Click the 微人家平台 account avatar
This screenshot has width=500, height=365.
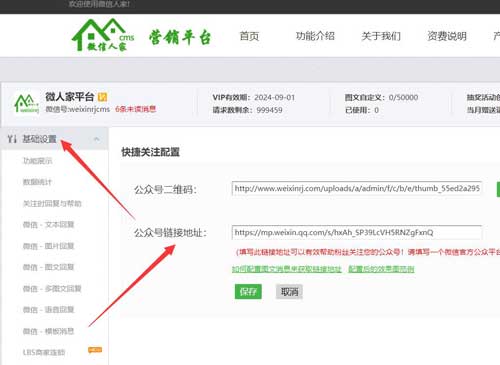[x=27, y=104]
